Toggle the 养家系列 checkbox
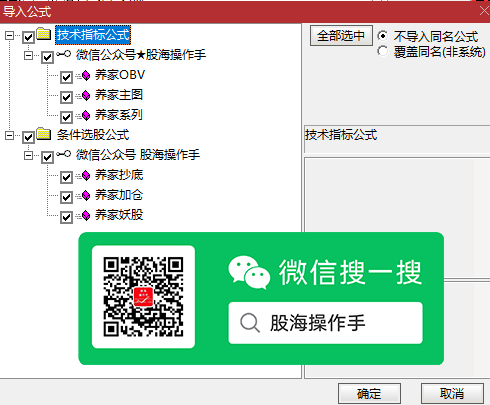490x405 pixels. tap(66, 117)
